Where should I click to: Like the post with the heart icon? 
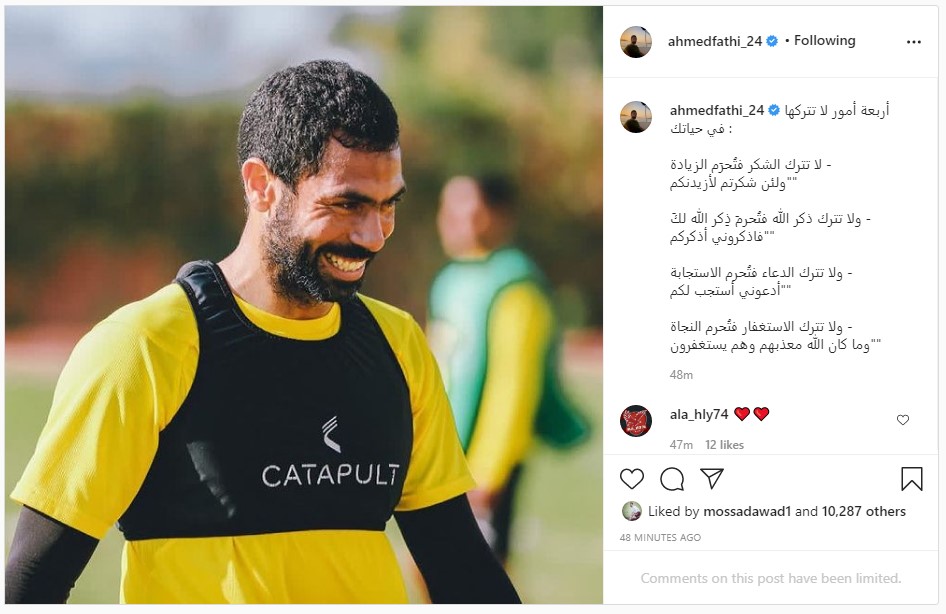point(632,479)
